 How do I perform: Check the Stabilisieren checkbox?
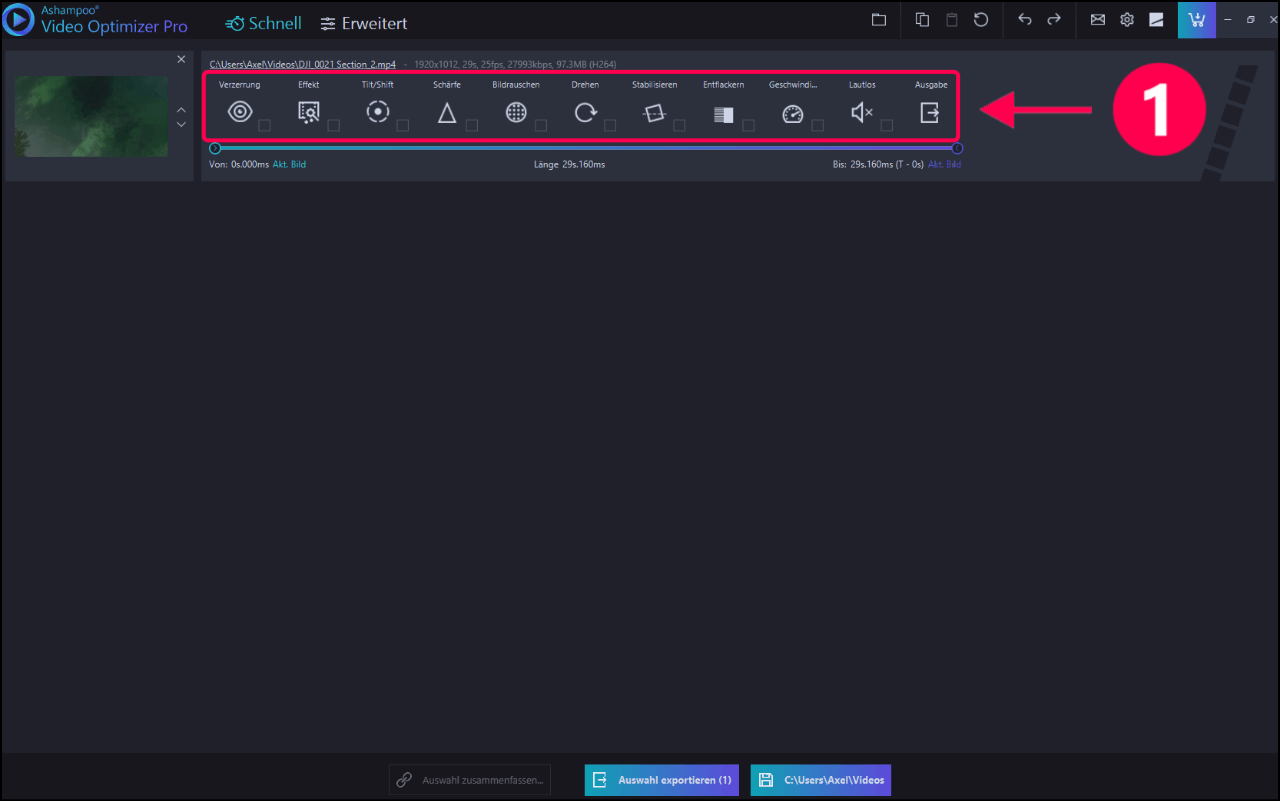680,126
